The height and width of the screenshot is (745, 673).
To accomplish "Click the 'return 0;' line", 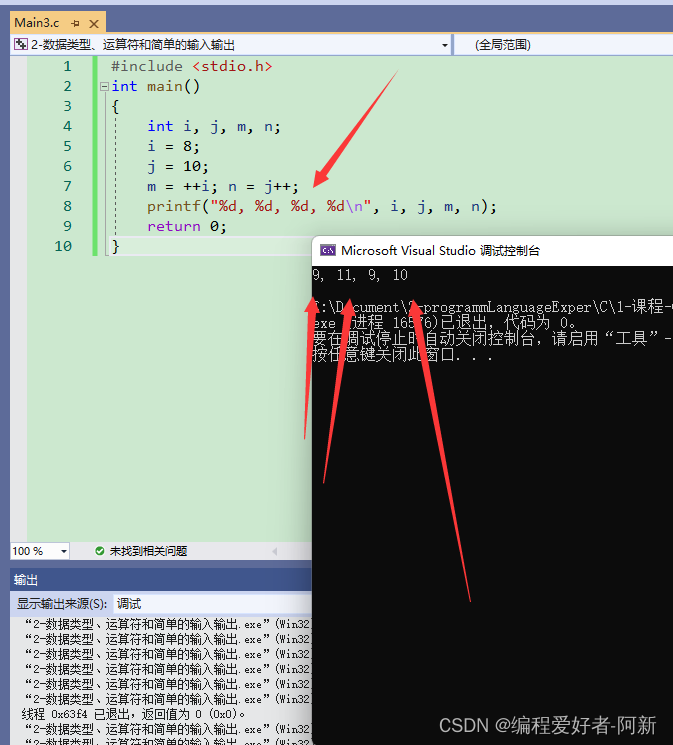I will pos(187,227).
